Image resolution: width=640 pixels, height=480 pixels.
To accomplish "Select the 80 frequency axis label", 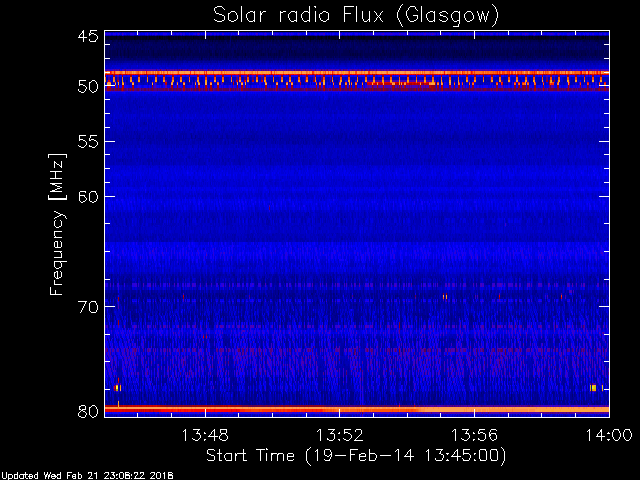I will [88, 411].
